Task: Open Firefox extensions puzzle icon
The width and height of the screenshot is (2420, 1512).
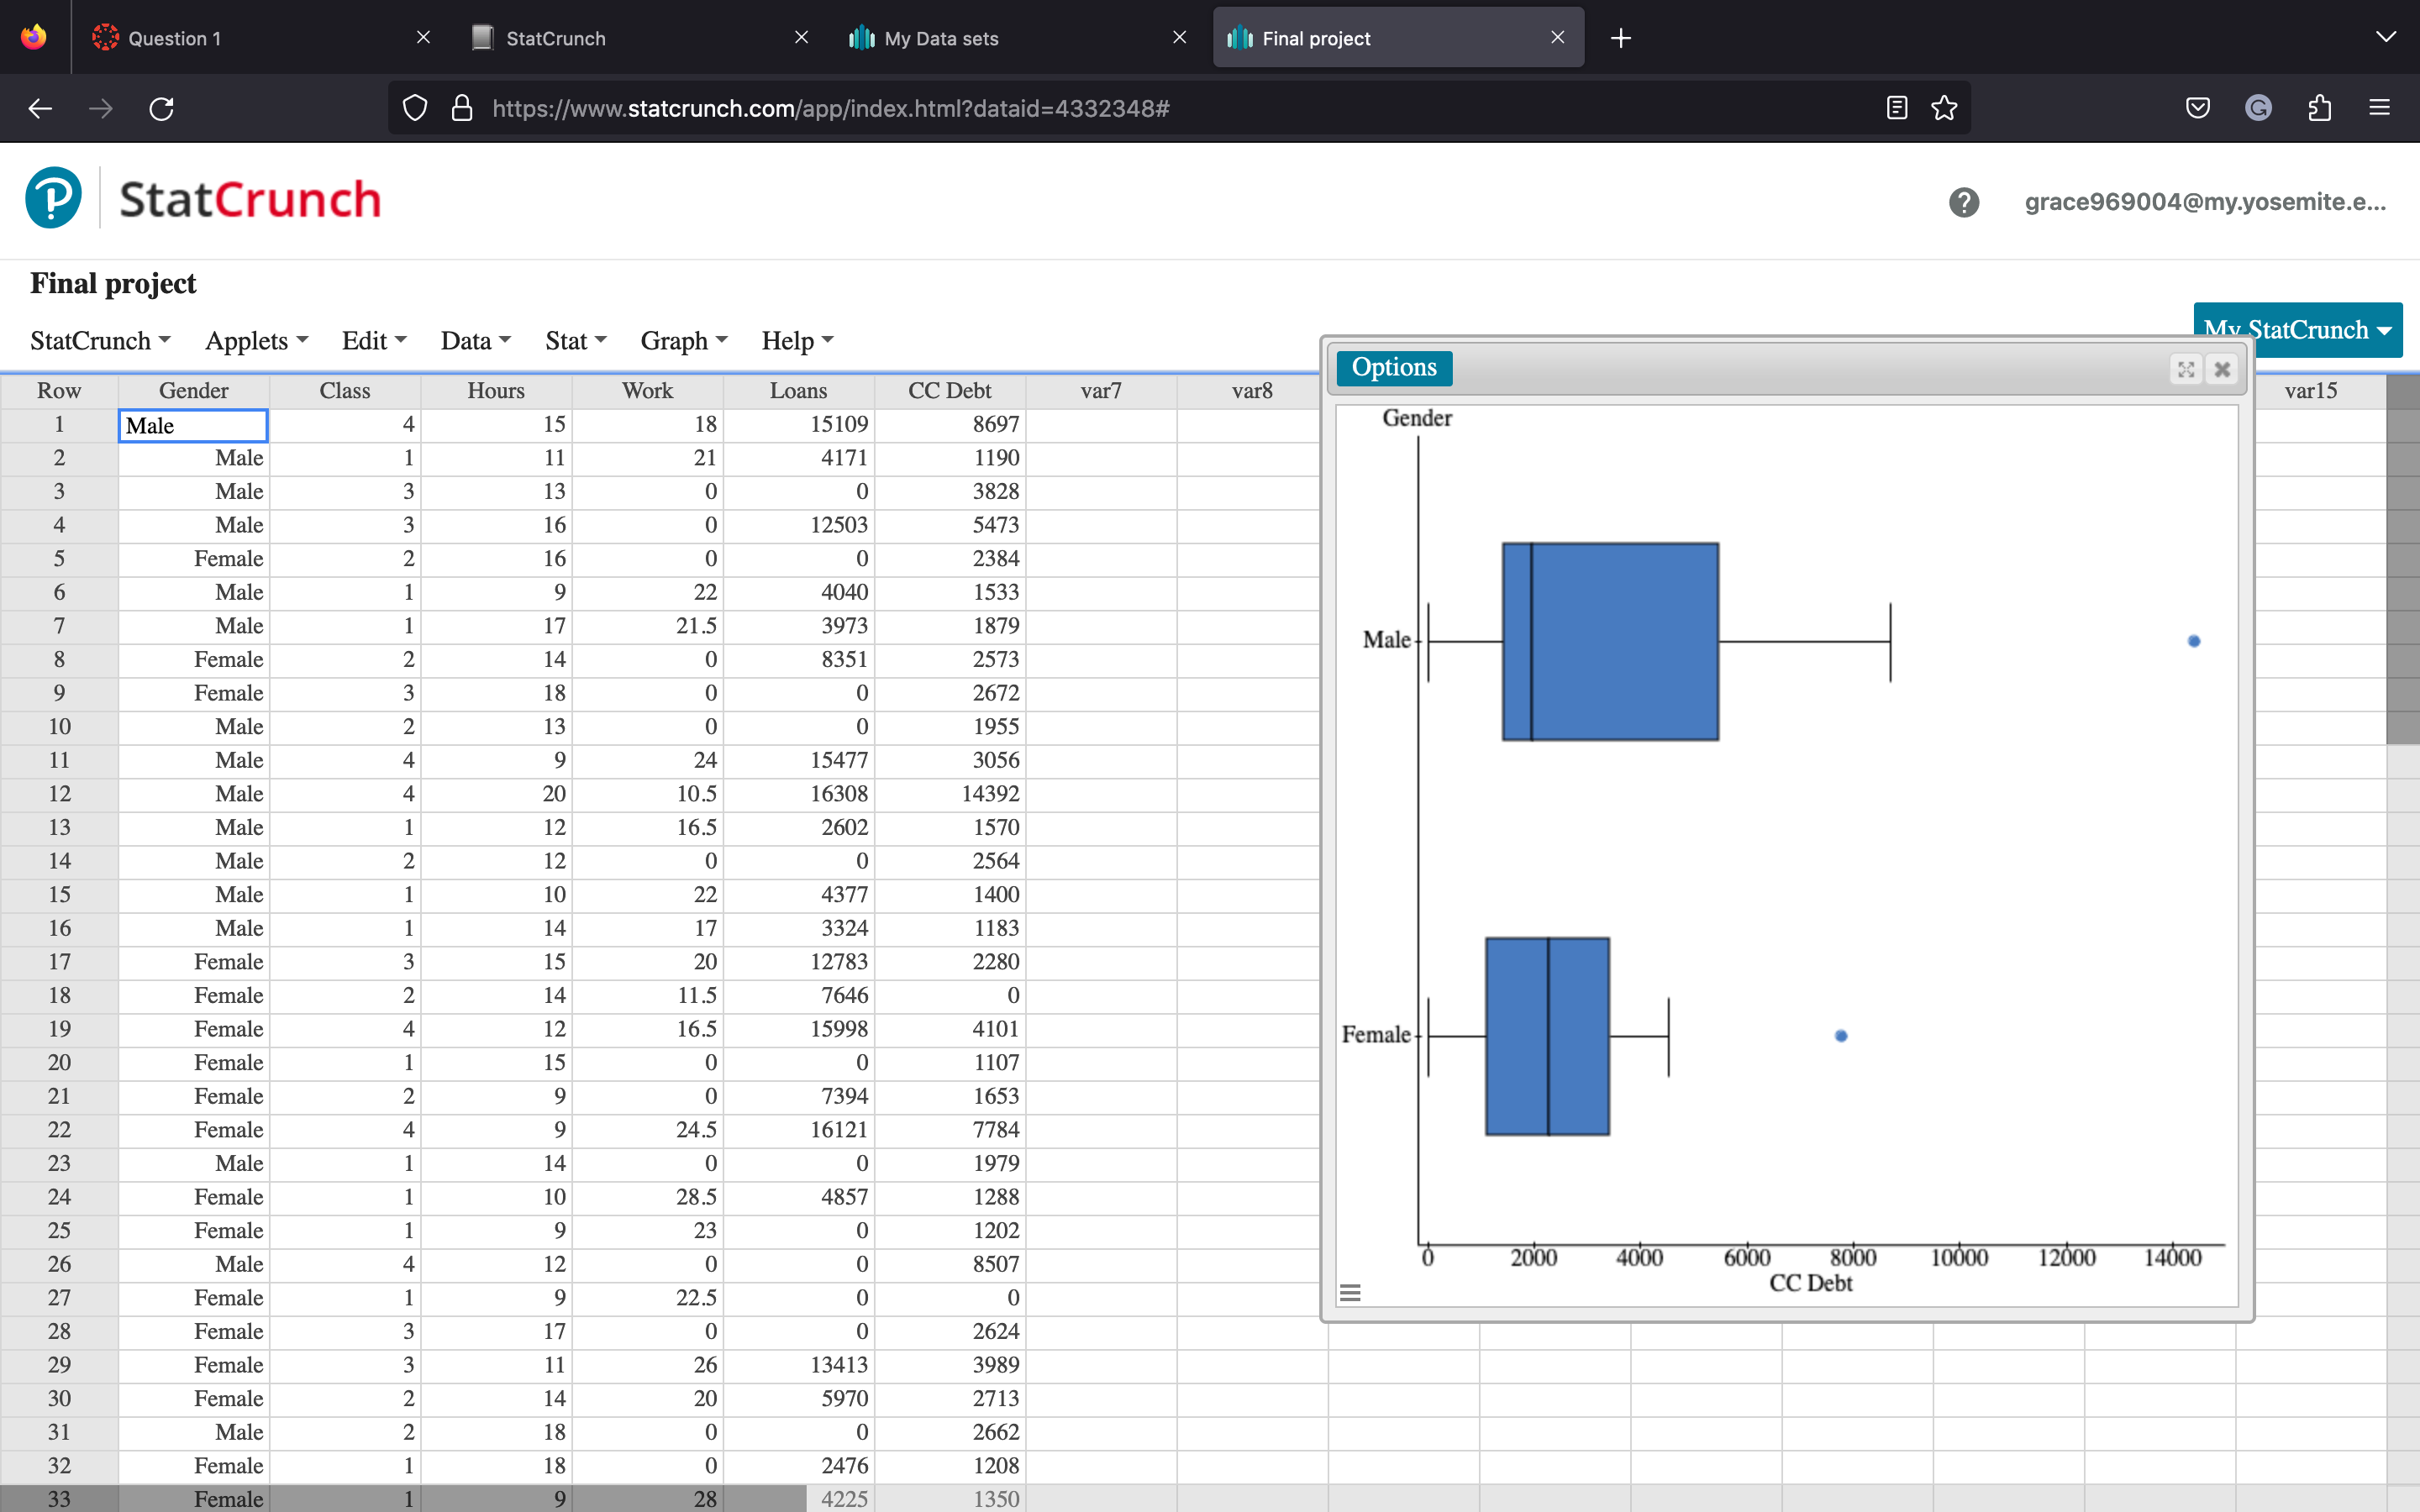Action: (2319, 108)
